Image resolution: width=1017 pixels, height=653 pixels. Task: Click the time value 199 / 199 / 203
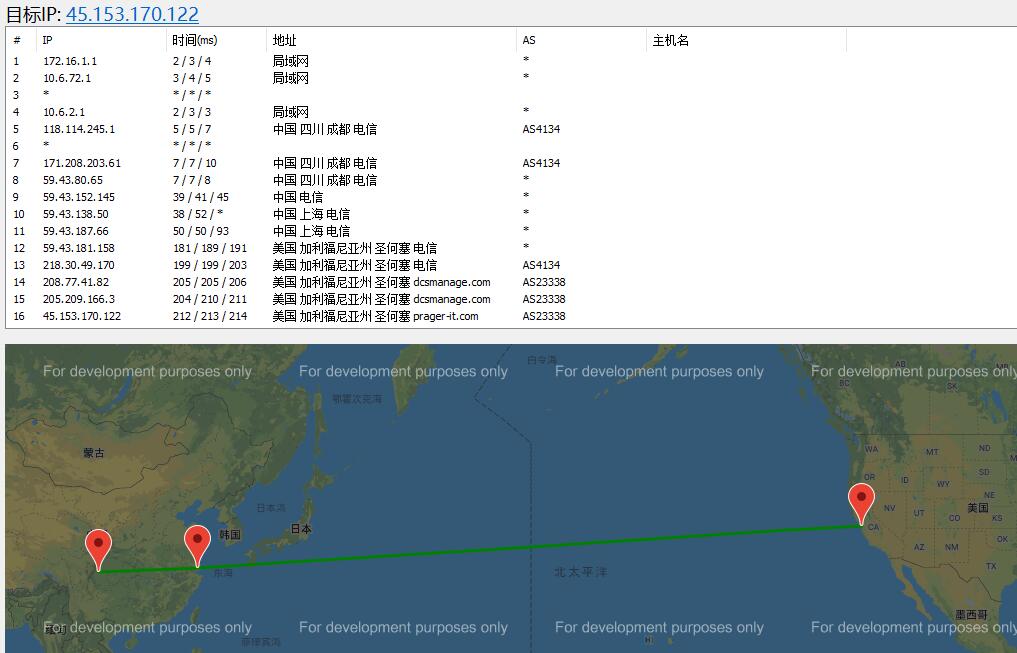tap(209, 265)
